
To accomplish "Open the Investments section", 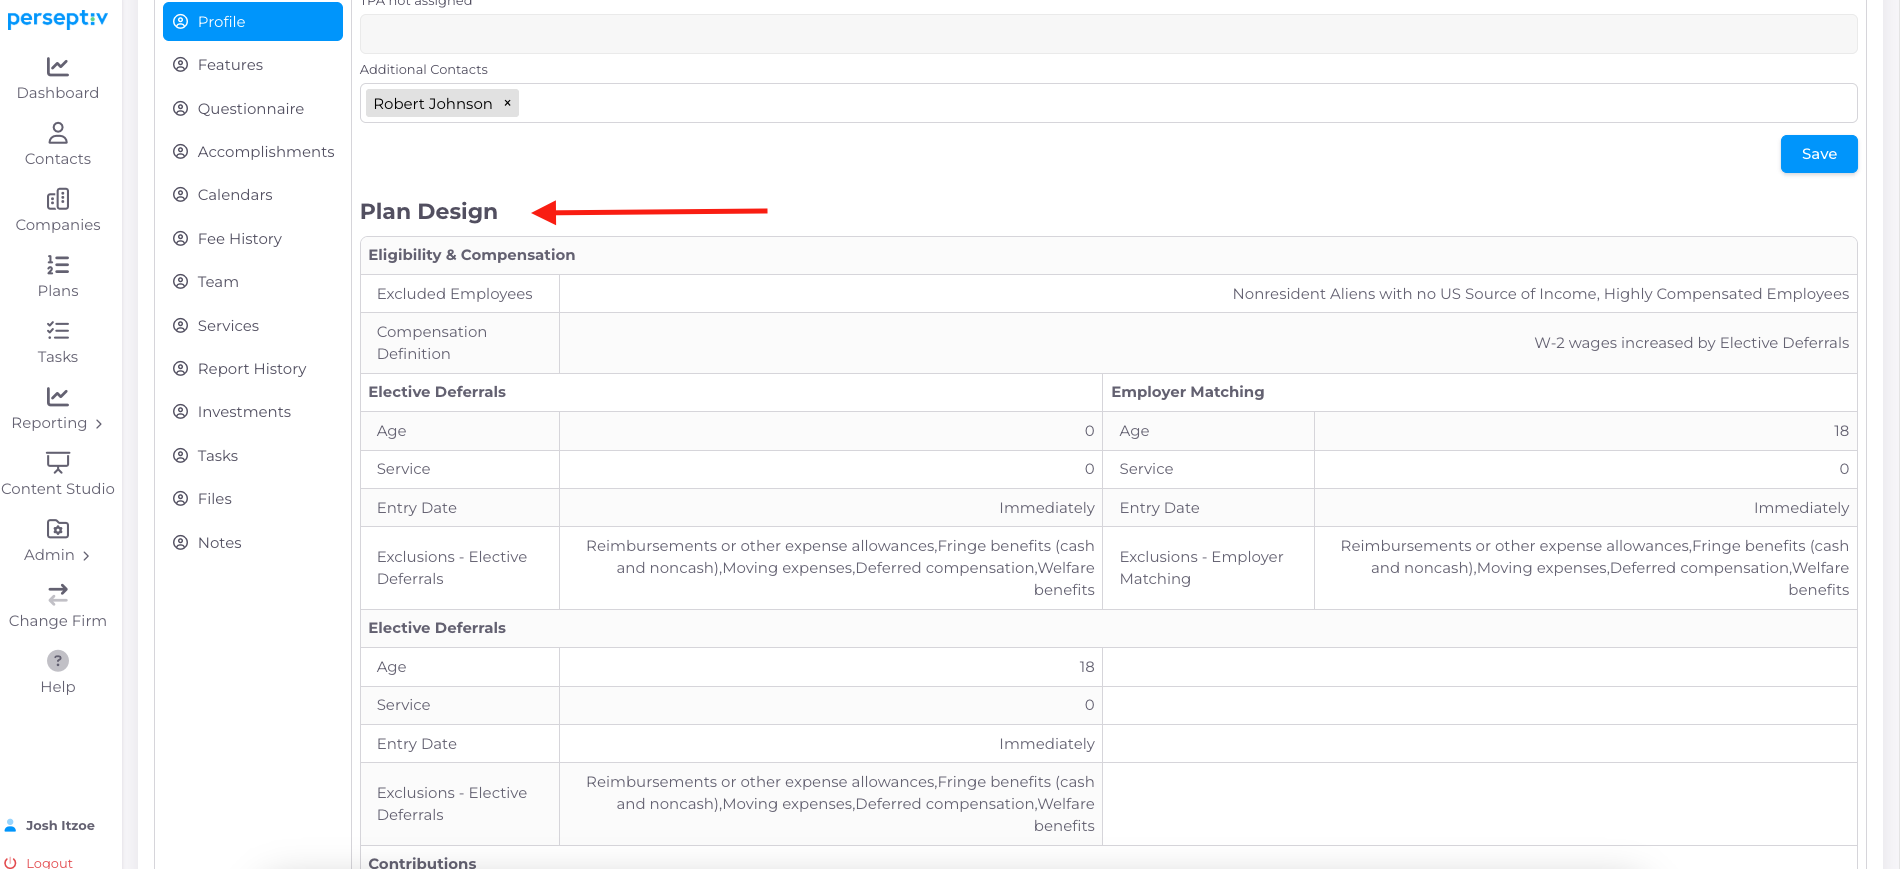I will click(244, 412).
